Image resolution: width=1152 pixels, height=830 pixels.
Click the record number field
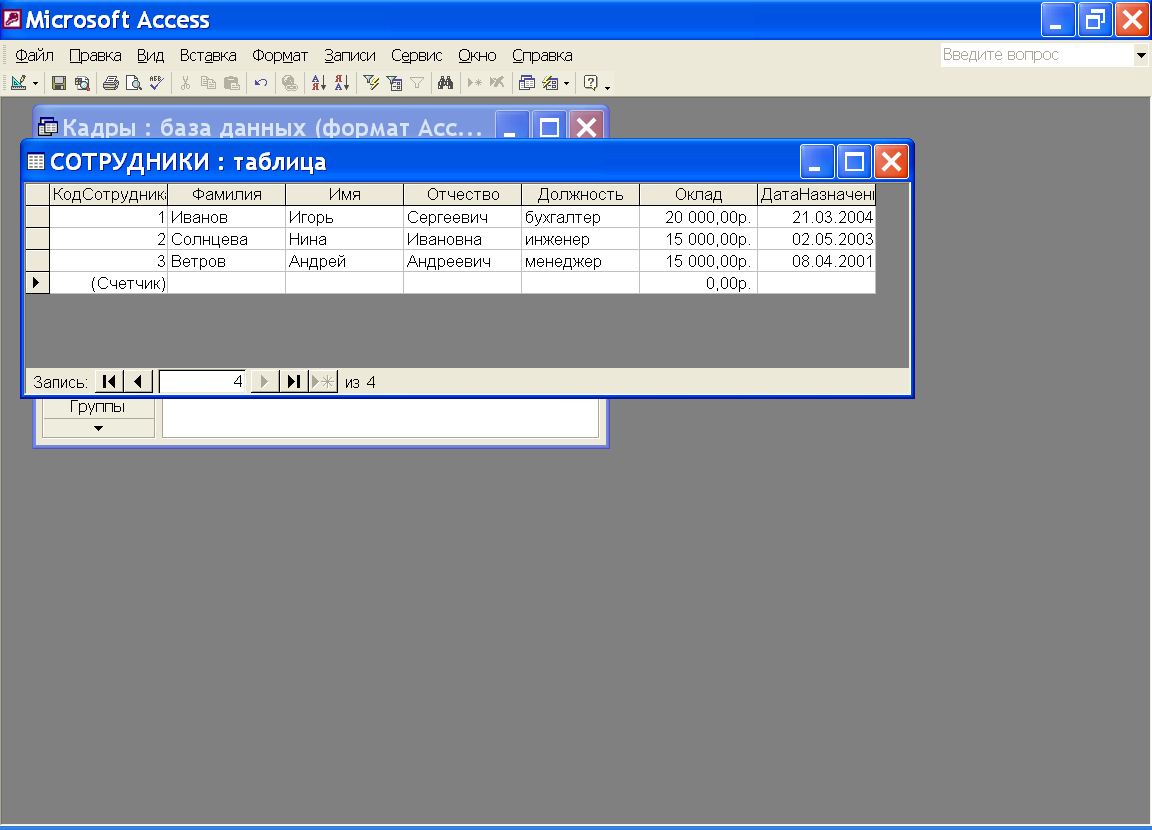[203, 382]
